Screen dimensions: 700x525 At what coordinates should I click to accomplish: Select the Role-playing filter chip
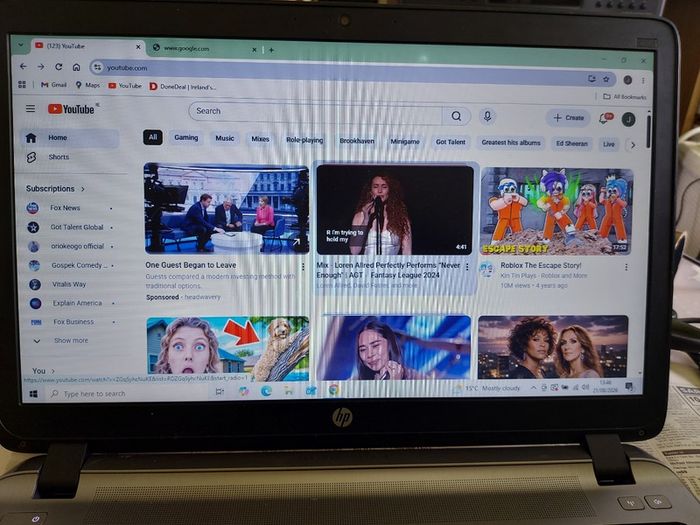click(304, 140)
